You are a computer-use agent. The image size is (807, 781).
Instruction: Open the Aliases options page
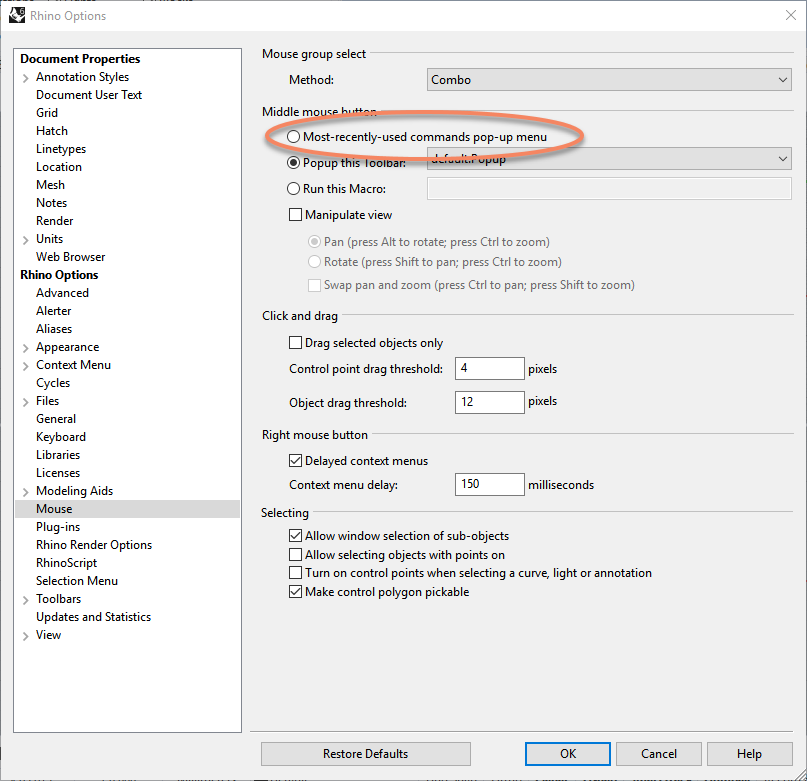54,329
